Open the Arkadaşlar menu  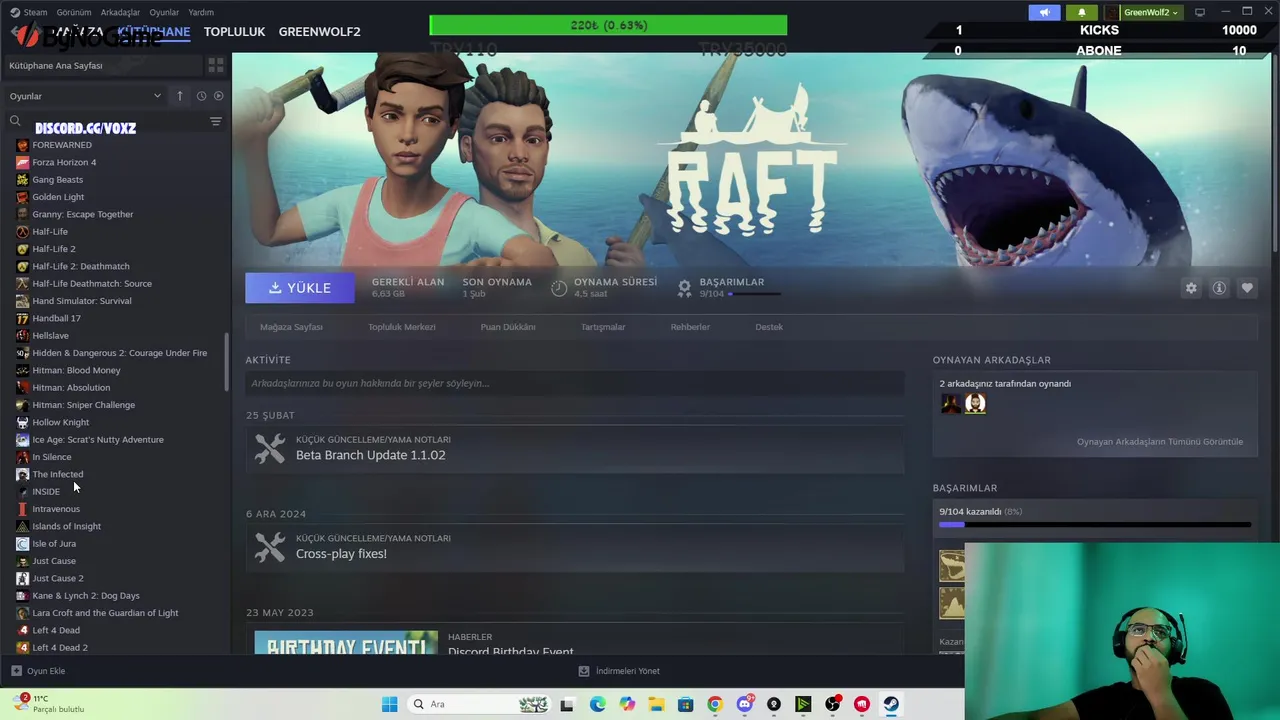coord(120,12)
